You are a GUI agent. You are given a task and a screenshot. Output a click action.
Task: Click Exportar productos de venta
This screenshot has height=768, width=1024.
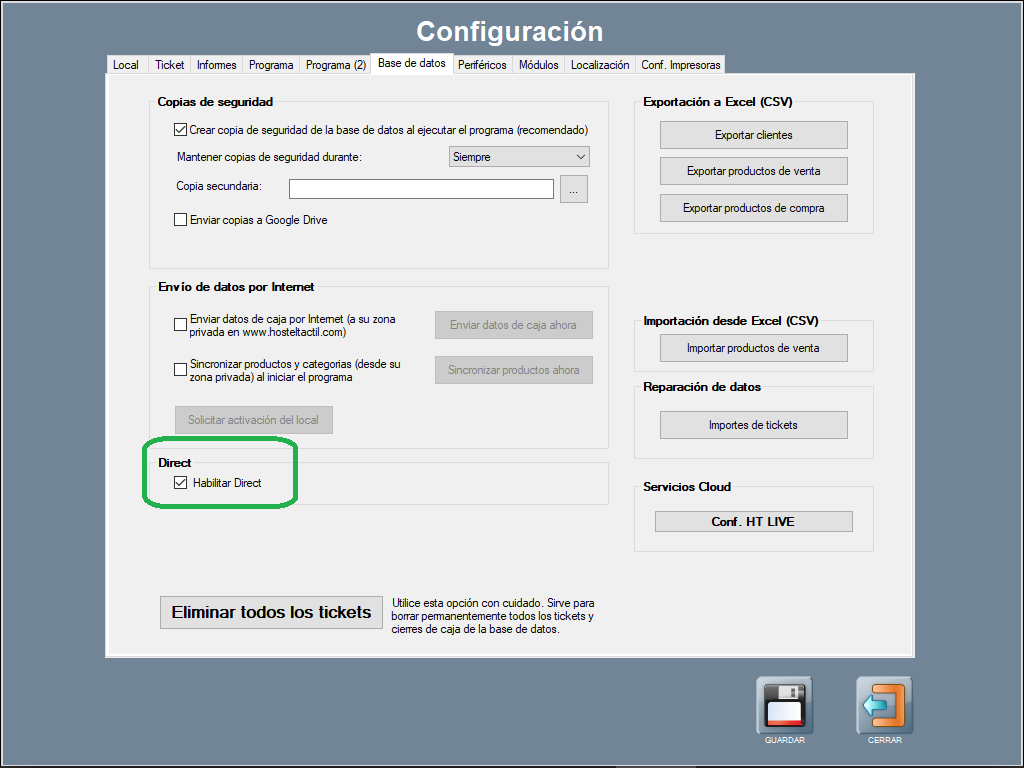coord(753,171)
